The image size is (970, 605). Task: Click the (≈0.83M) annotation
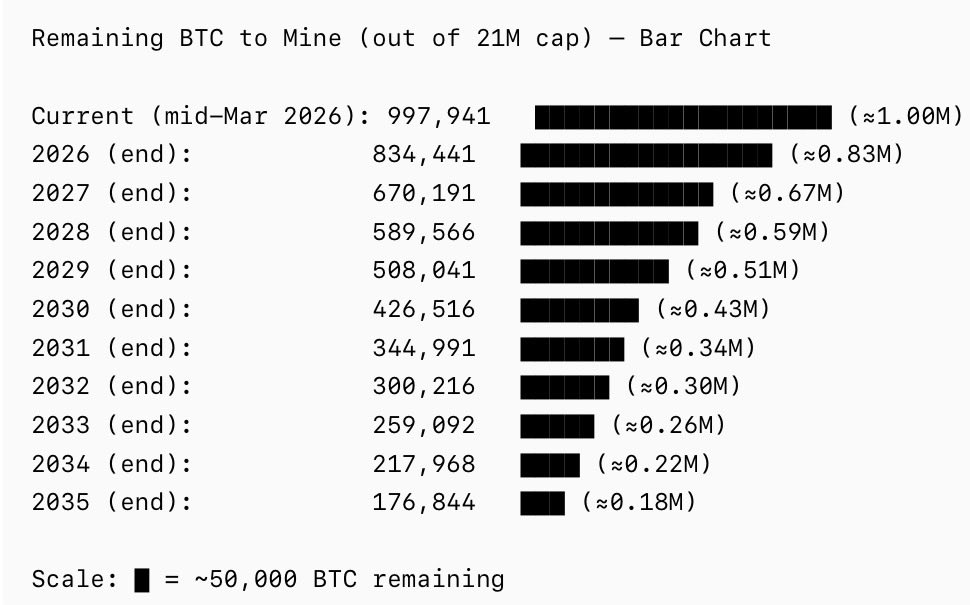coord(846,155)
